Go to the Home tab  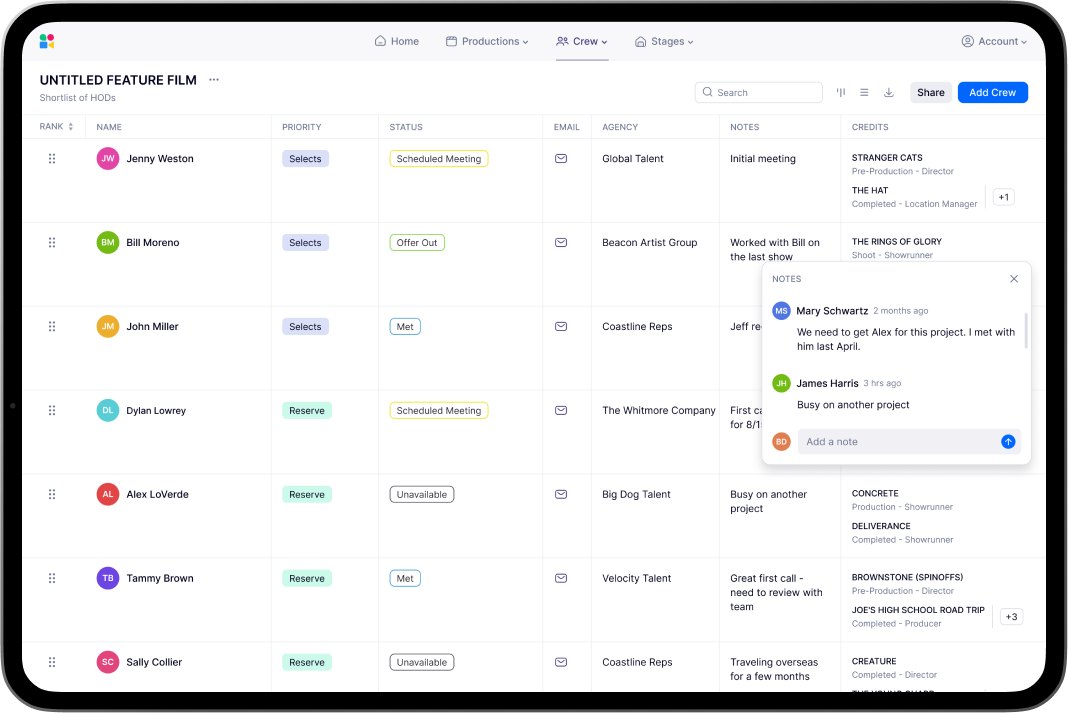click(397, 41)
